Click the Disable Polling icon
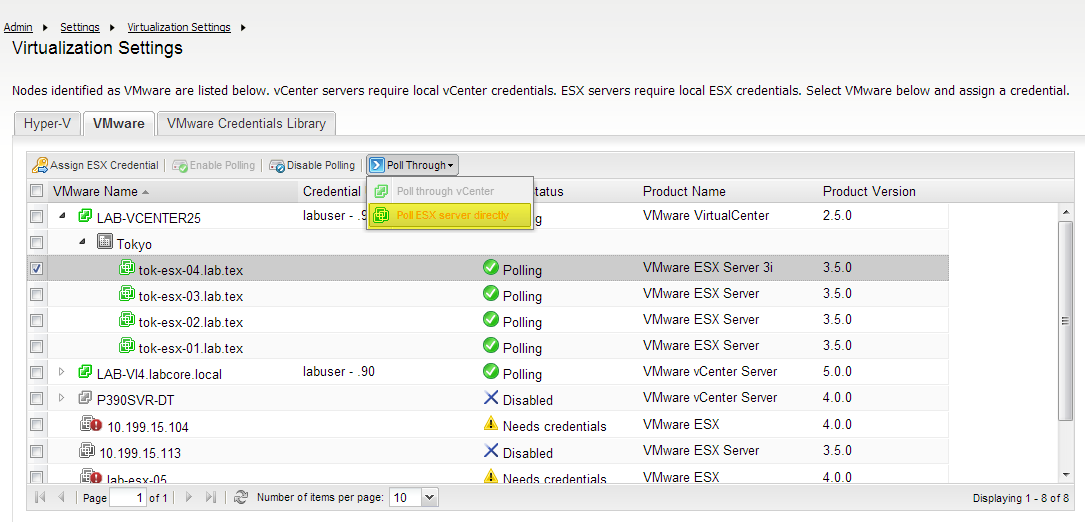Image resolution: width=1085 pixels, height=522 pixels. point(277,166)
